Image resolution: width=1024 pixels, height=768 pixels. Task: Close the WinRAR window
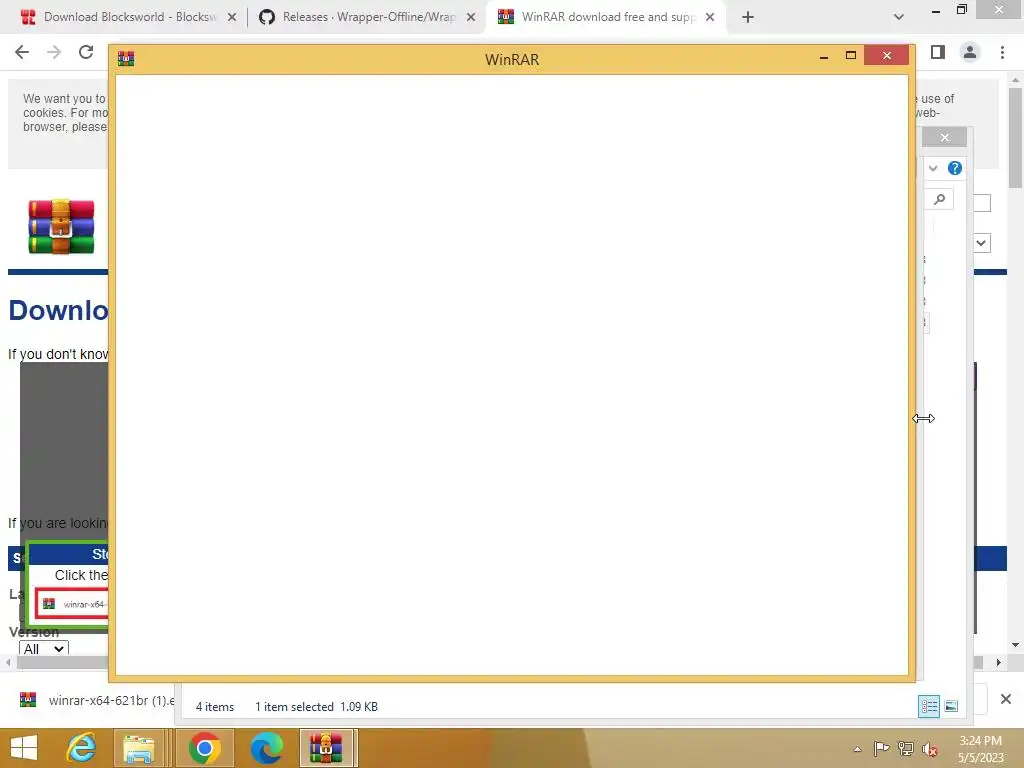click(886, 56)
